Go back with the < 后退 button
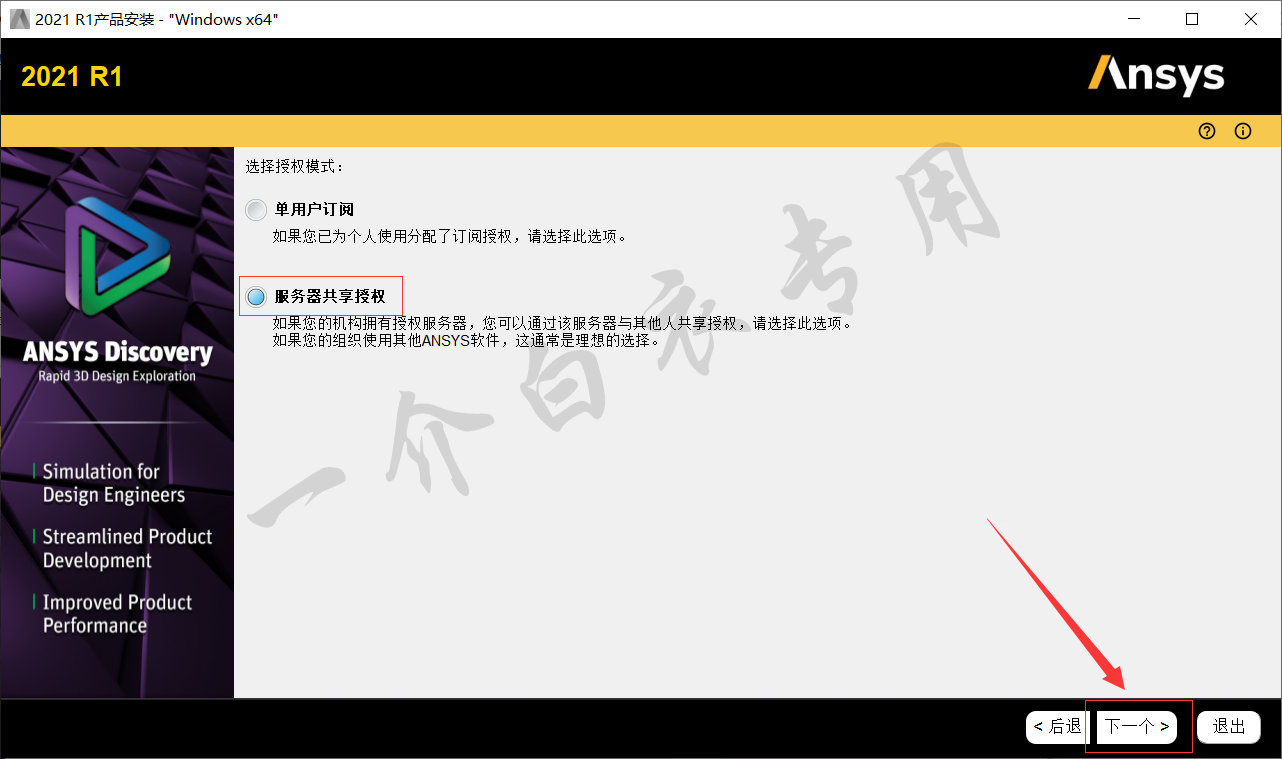The image size is (1282, 759). pyautogui.click(x=1057, y=727)
